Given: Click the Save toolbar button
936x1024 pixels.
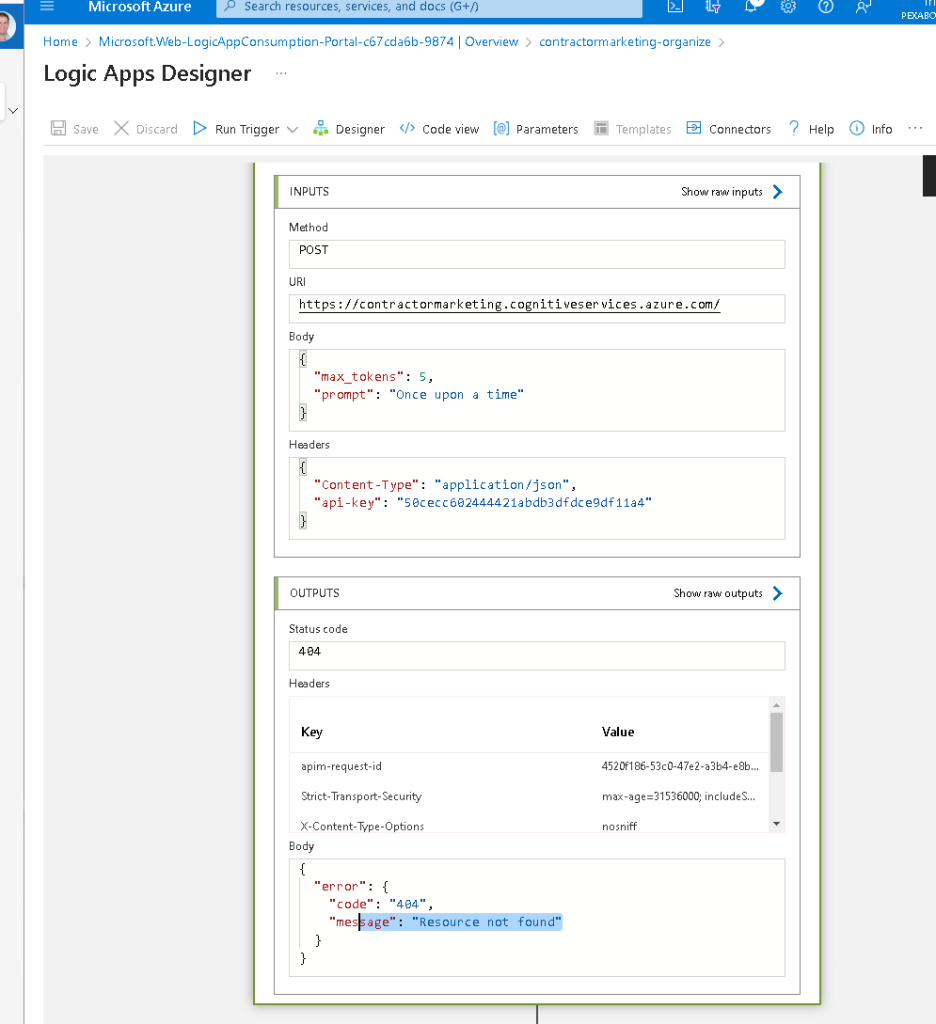Looking at the screenshot, I should [74, 129].
